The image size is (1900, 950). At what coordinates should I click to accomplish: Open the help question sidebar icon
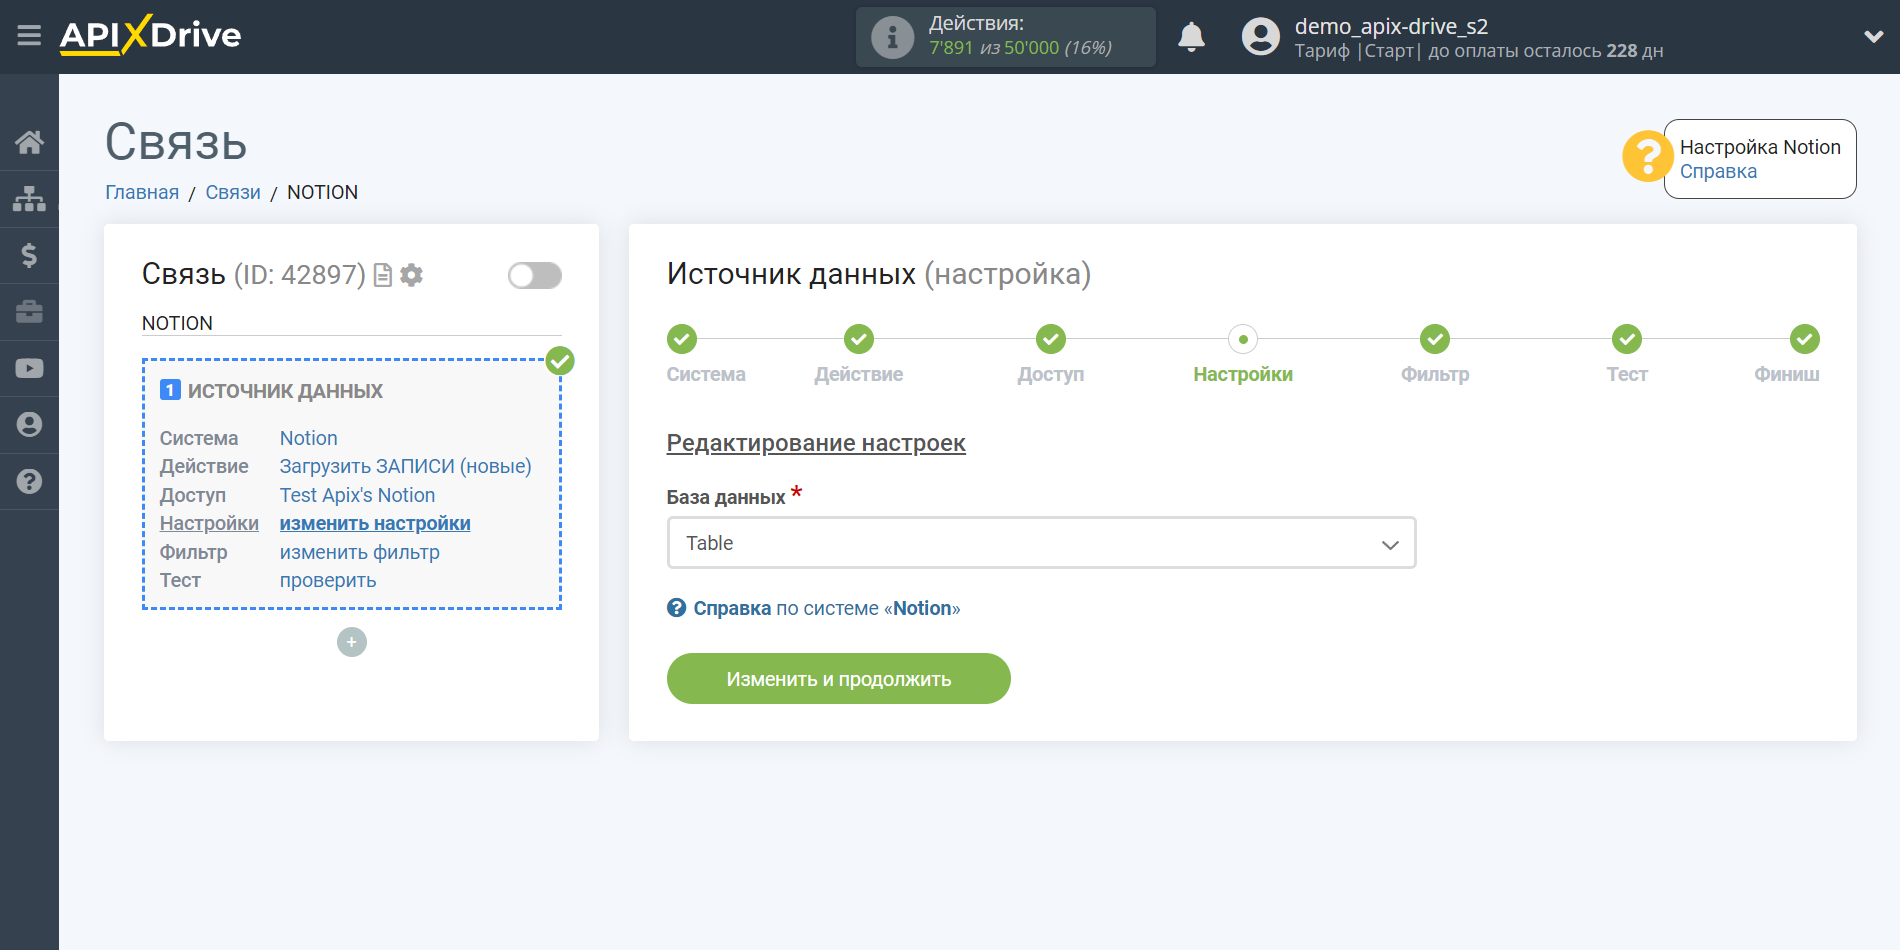tap(29, 481)
